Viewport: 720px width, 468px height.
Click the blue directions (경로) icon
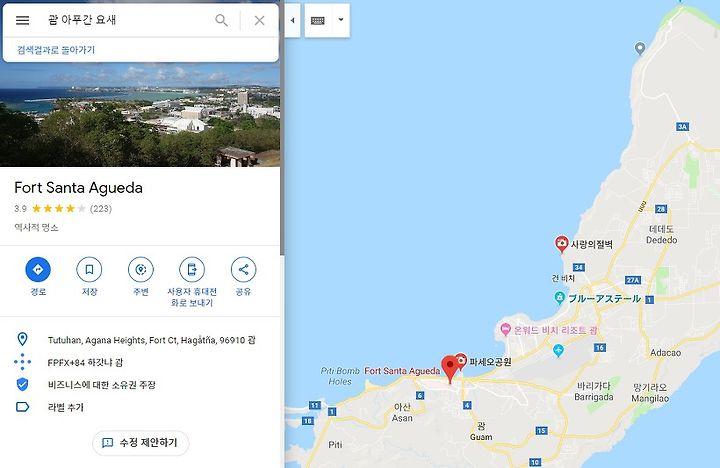38,270
